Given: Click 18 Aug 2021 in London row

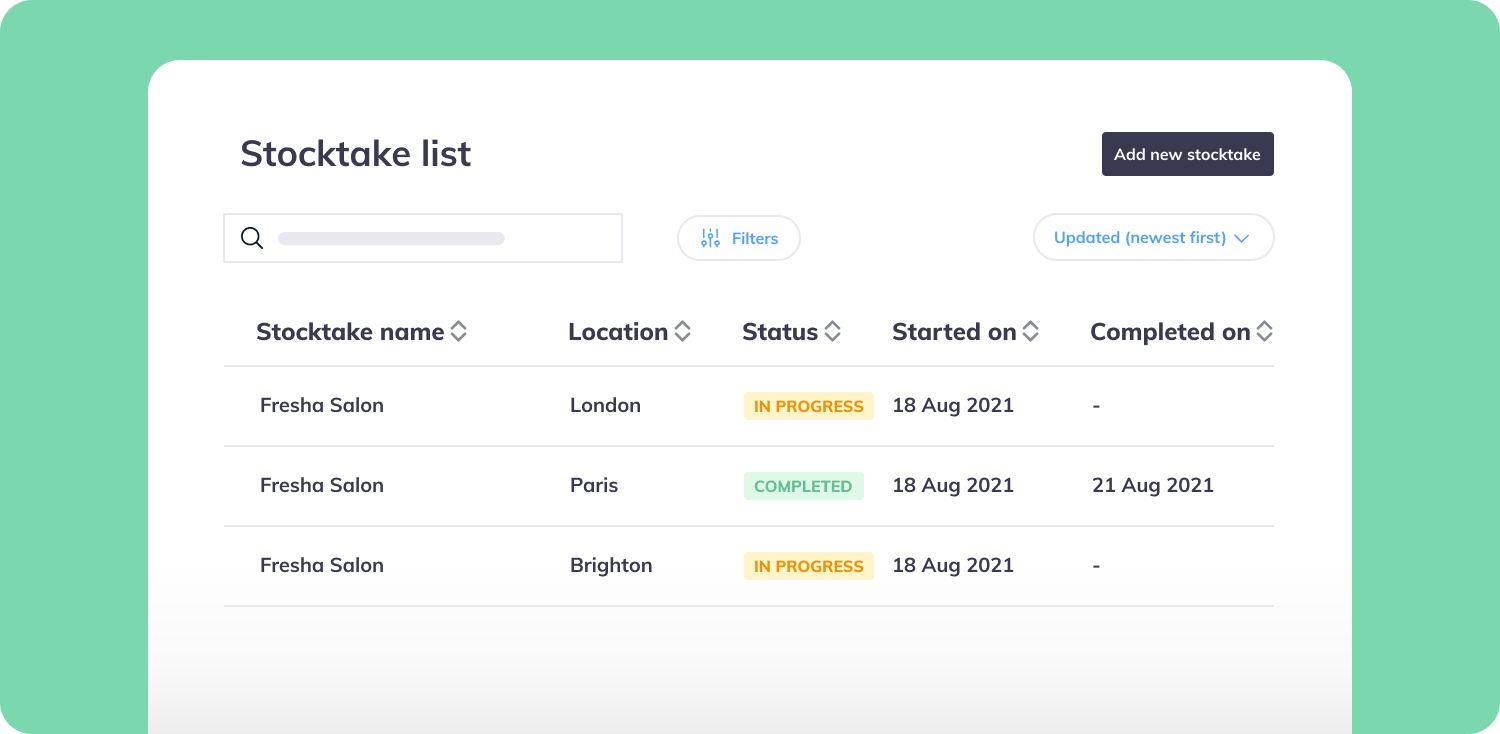Looking at the screenshot, I should coord(953,405).
